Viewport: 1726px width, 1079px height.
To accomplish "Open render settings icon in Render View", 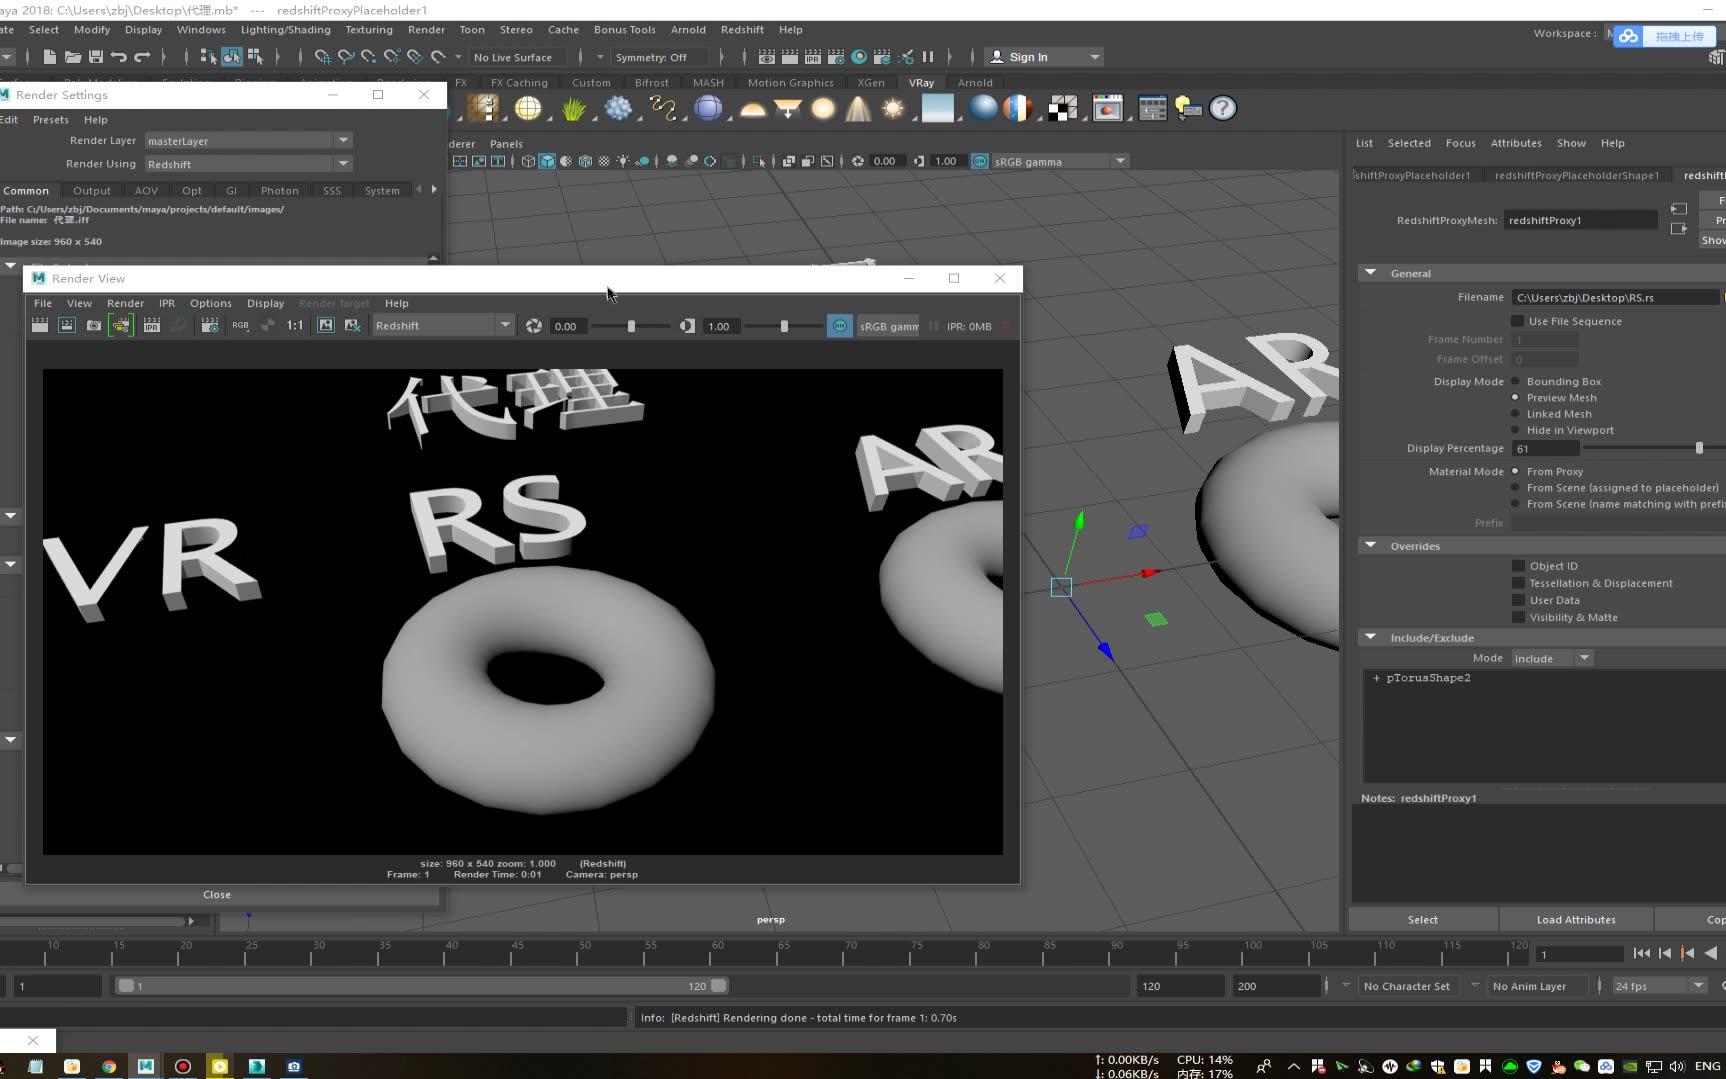I will [210, 326].
